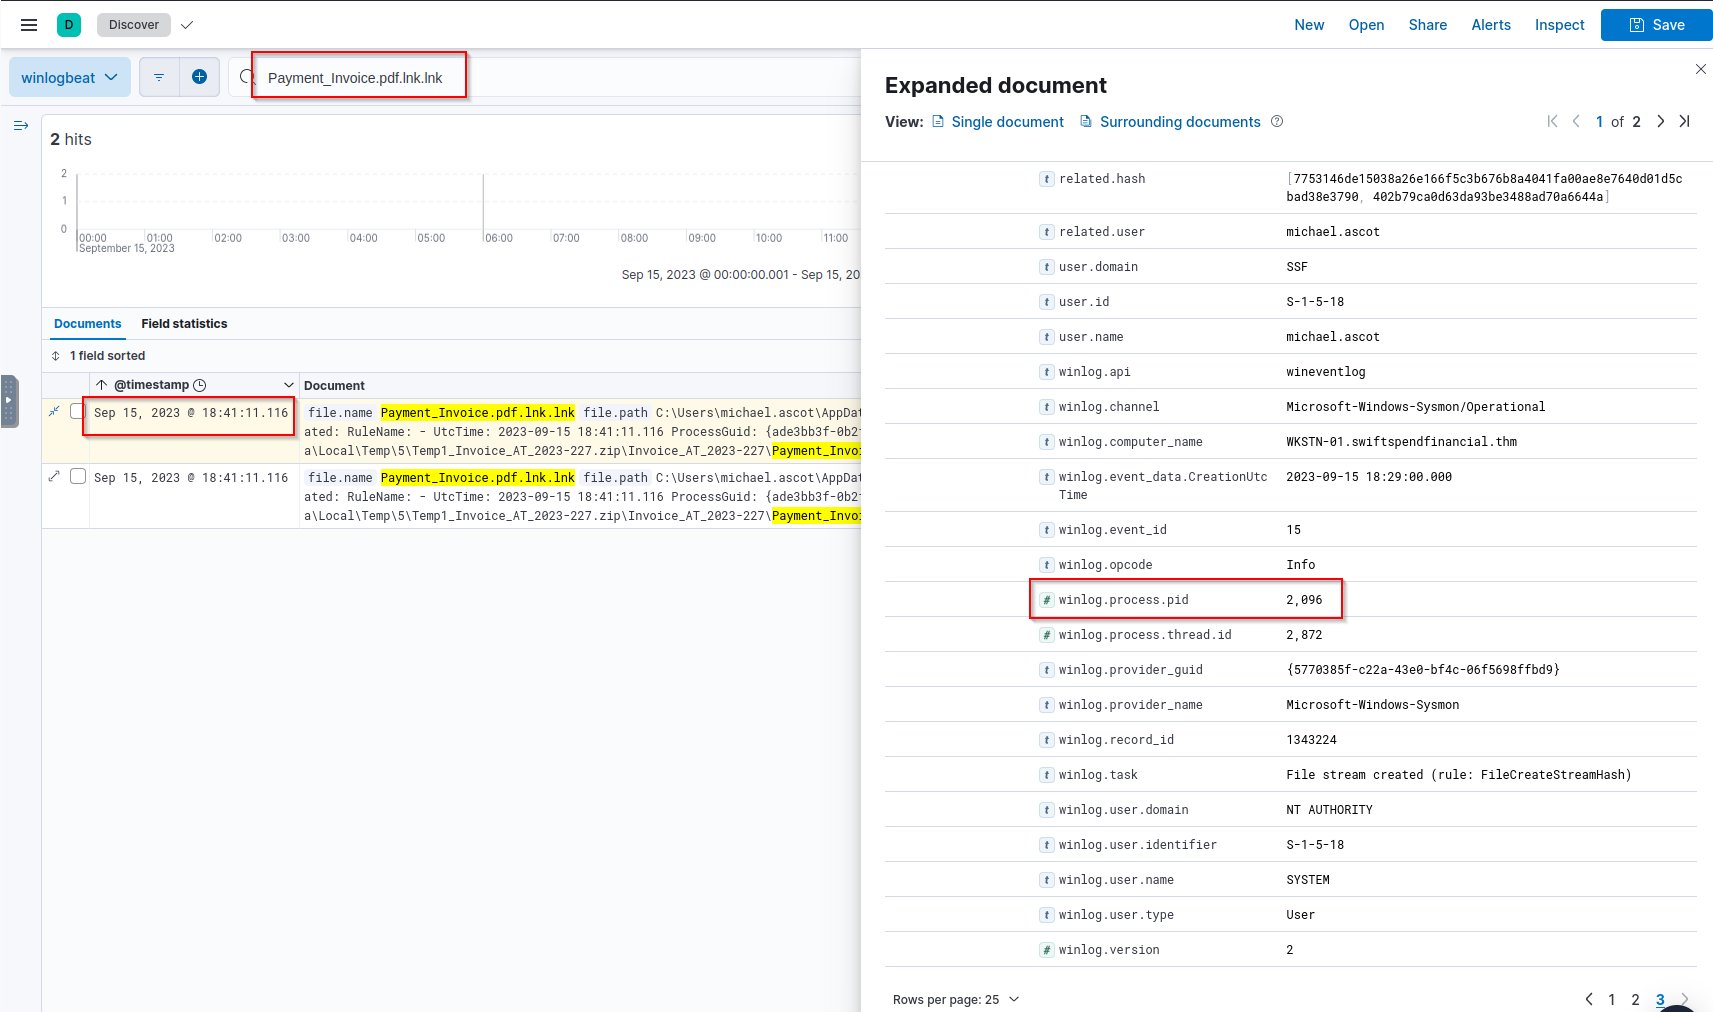The image size is (1713, 1012).
Task: Open the Inspect menu item
Action: click(x=1559, y=25)
